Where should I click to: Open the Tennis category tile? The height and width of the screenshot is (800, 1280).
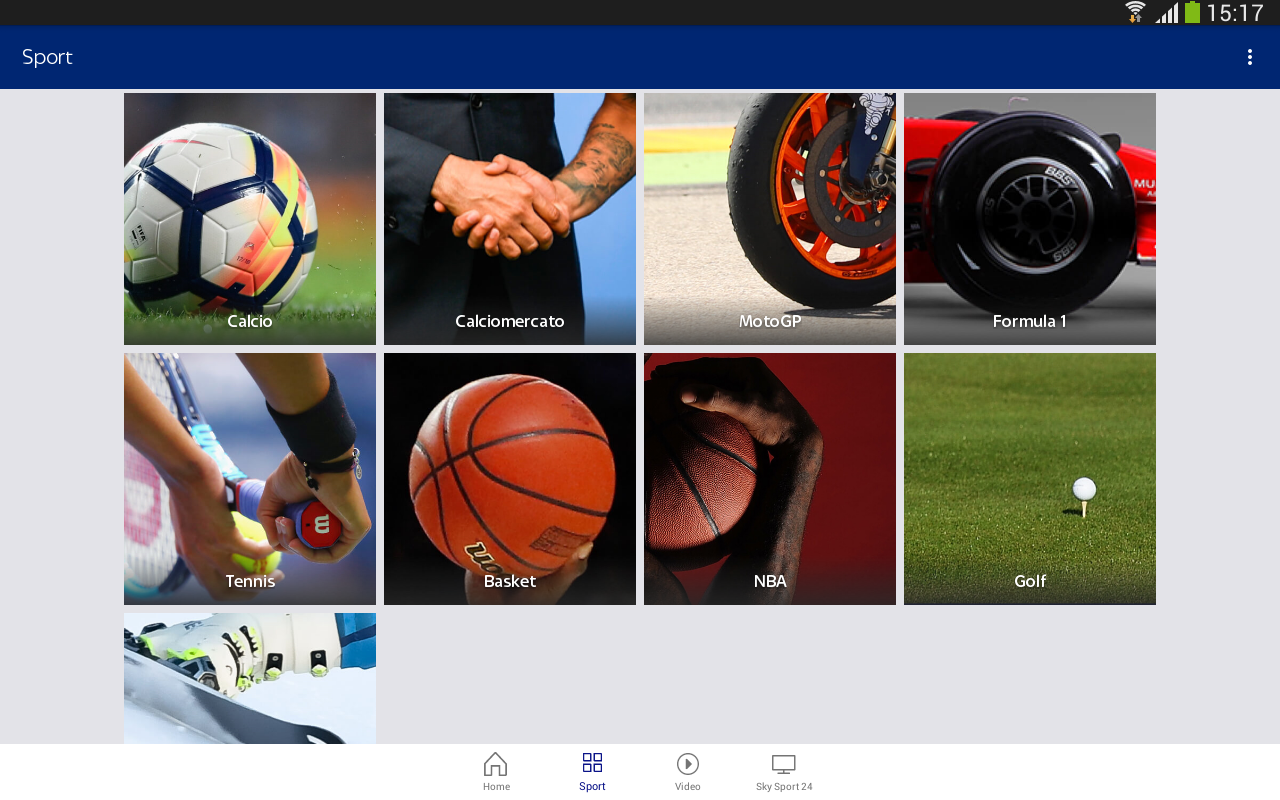250,479
